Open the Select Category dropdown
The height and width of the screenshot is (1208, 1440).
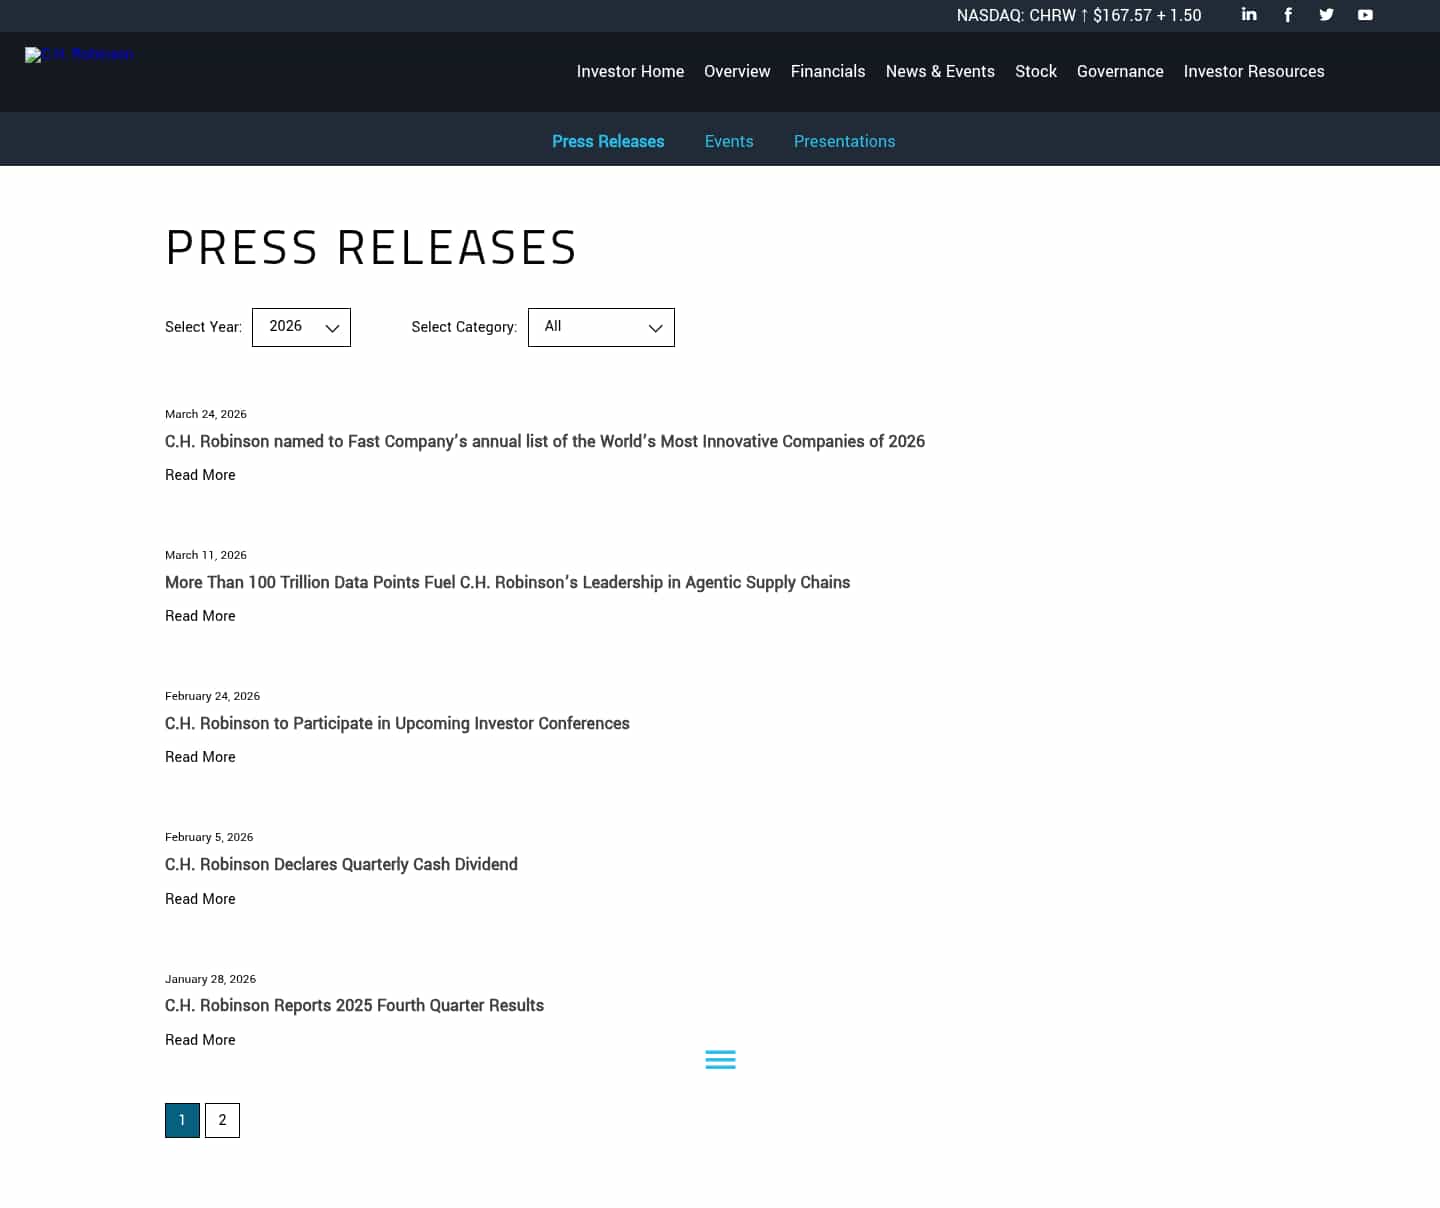601,327
